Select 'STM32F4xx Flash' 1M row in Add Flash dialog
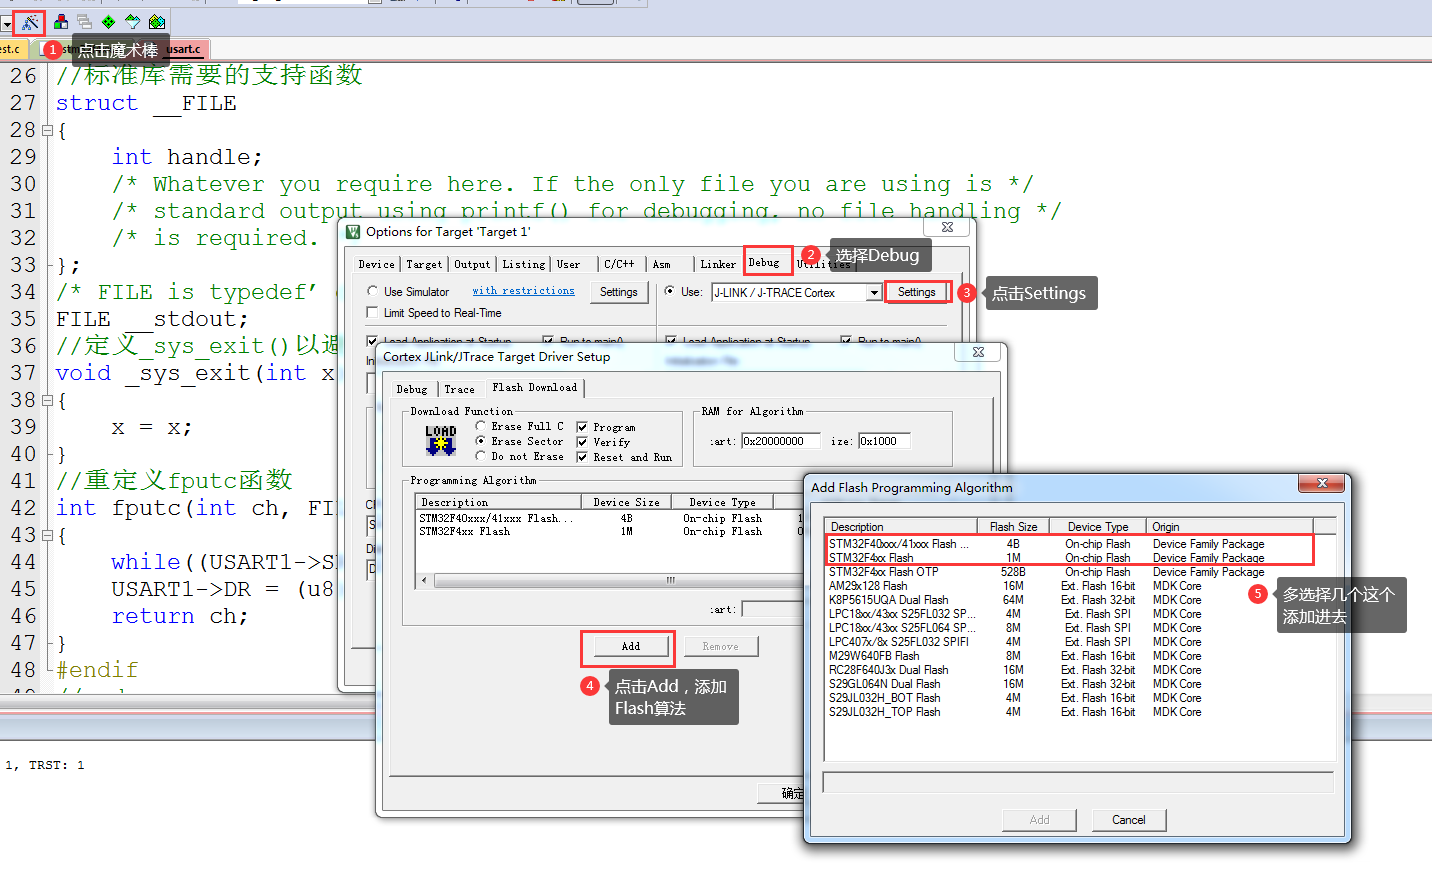The width and height of the screenshot is (1432, 893). point(1070,558)
